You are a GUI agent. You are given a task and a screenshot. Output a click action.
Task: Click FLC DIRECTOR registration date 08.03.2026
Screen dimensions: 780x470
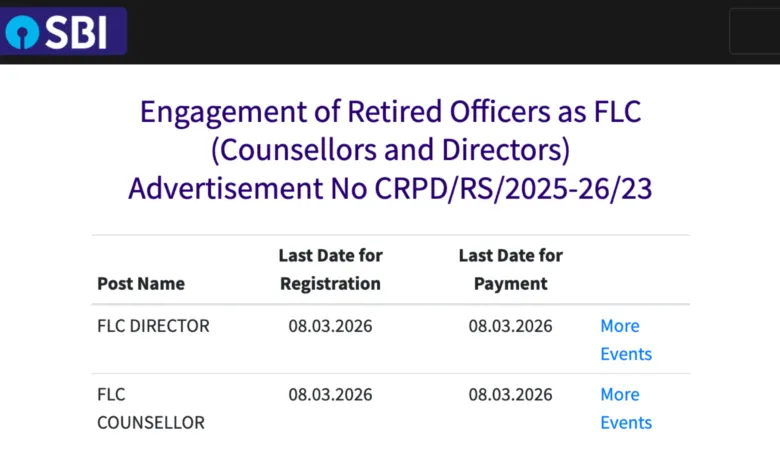[330, 326]
